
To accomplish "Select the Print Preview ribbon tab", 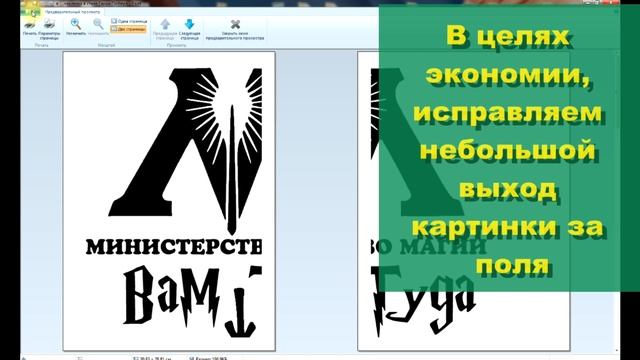I will point(73,12).
